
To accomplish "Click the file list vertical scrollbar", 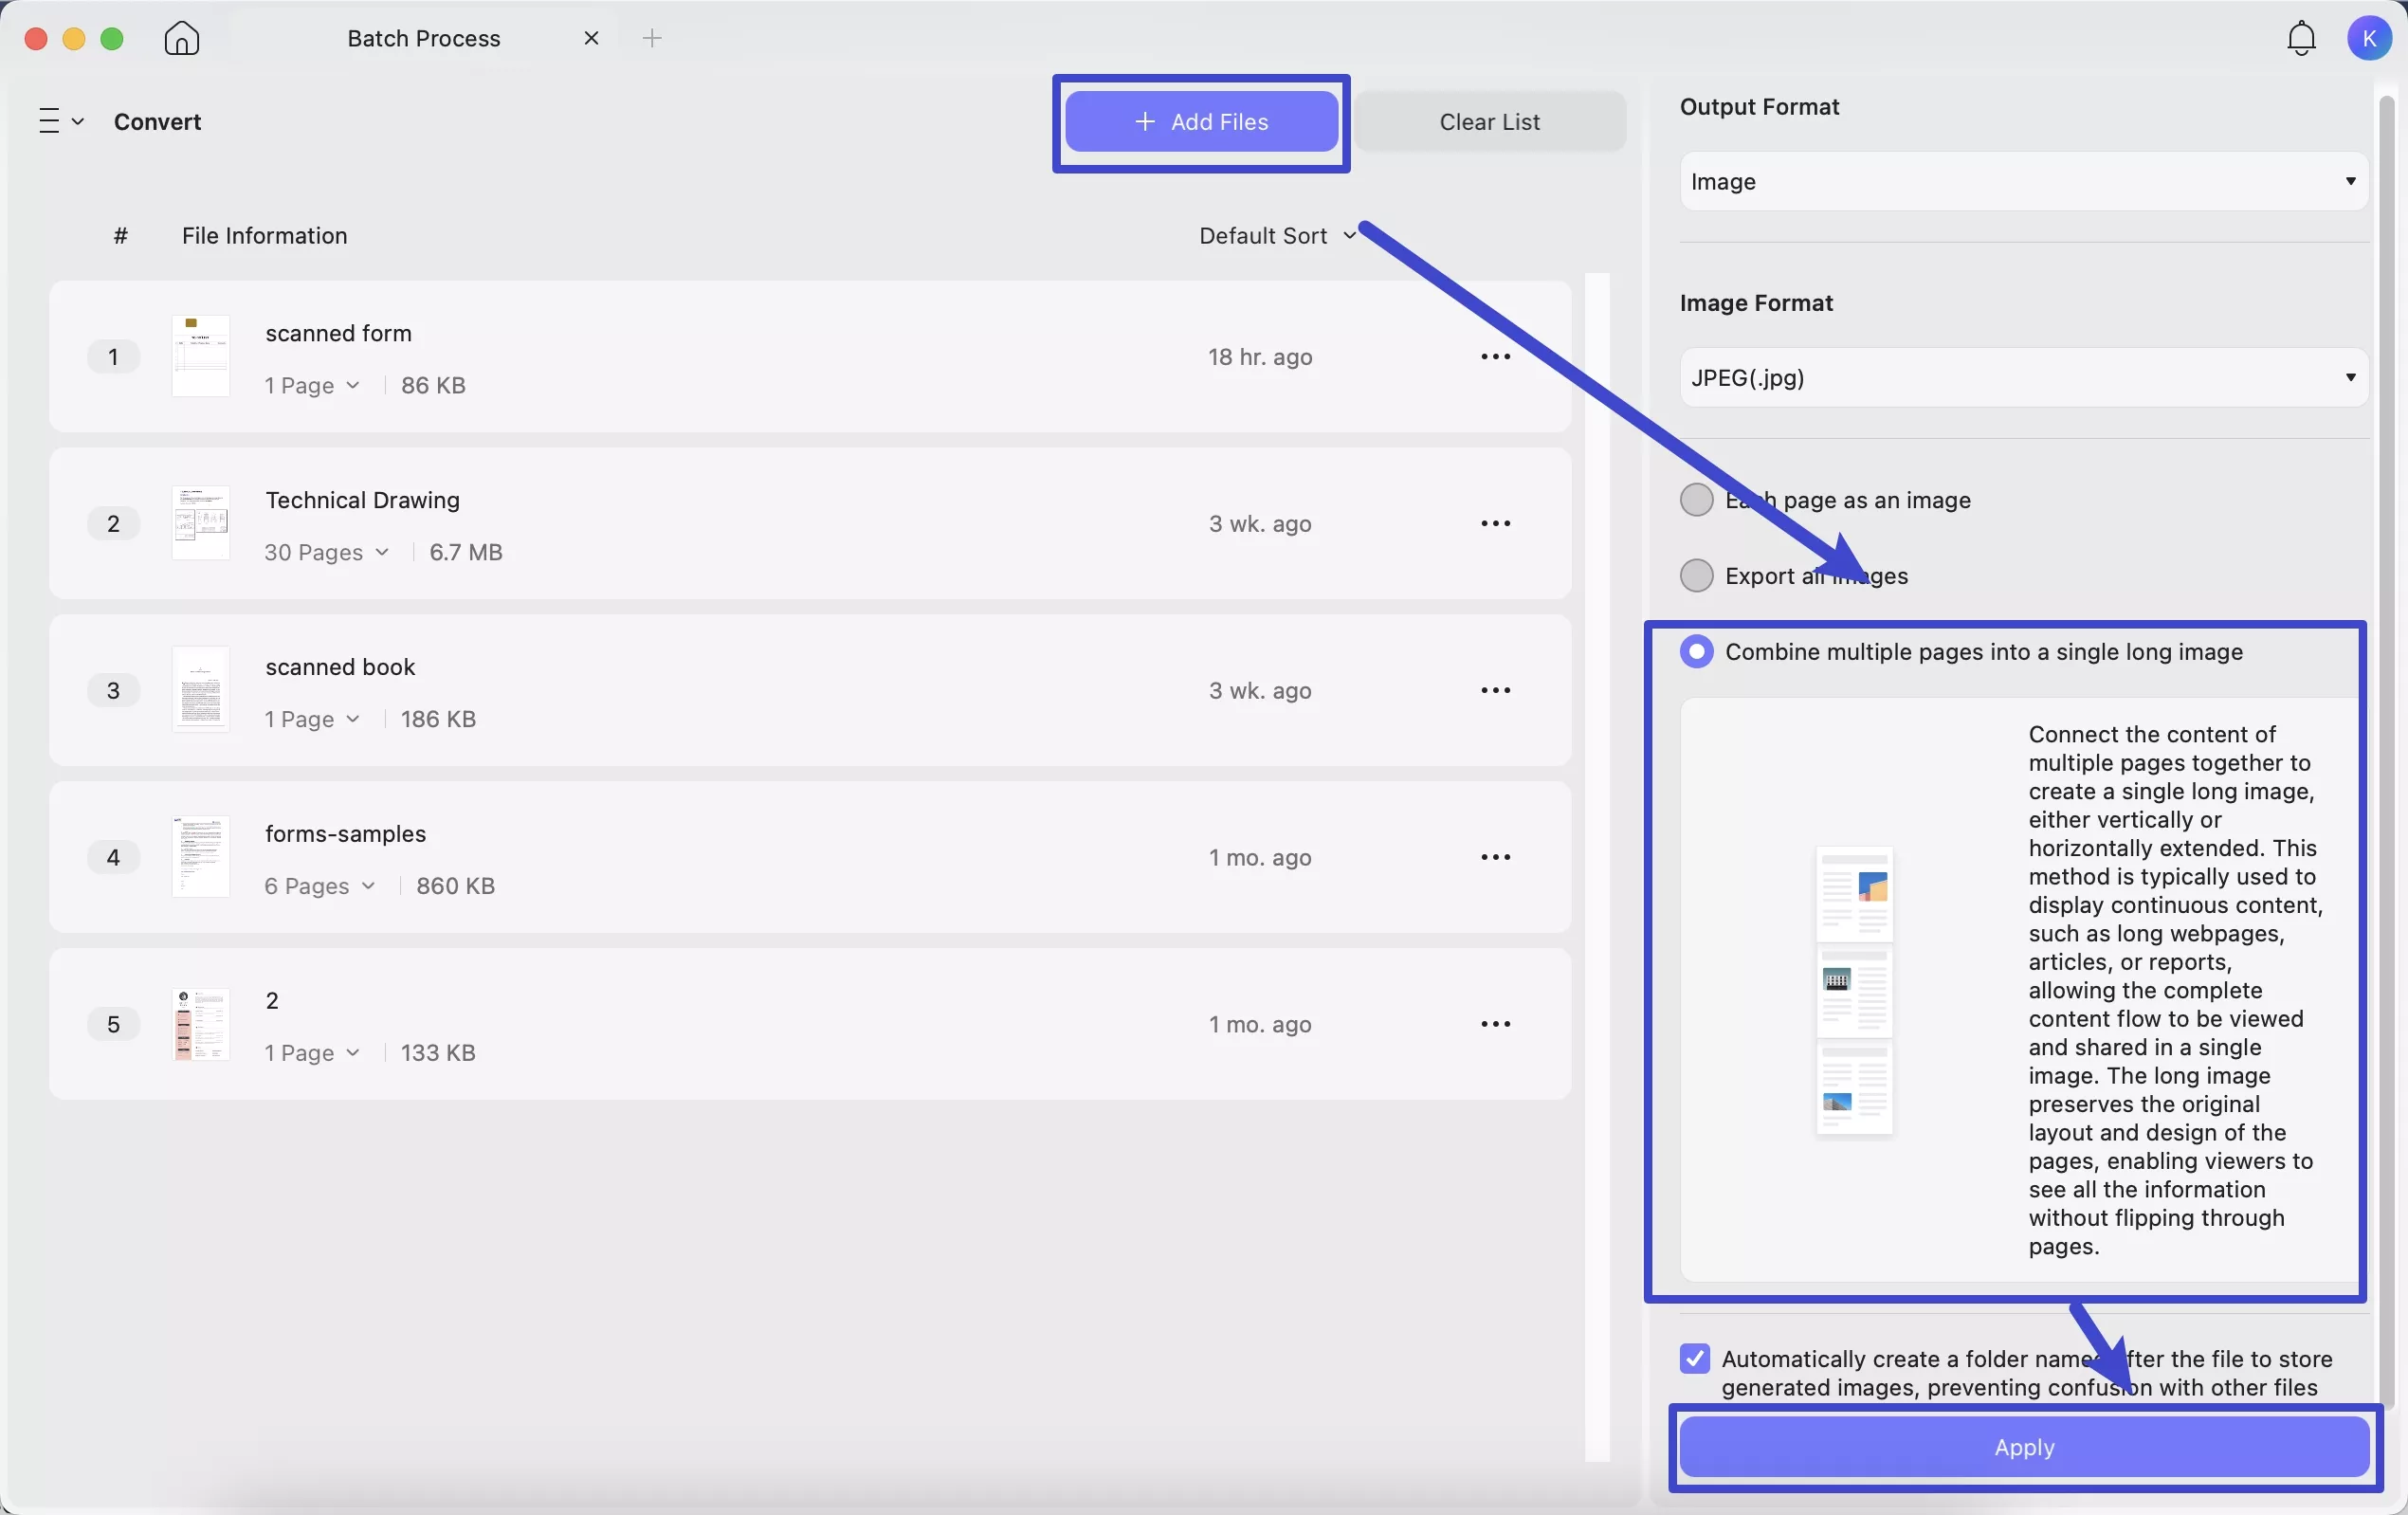I will coord(1597,860).
